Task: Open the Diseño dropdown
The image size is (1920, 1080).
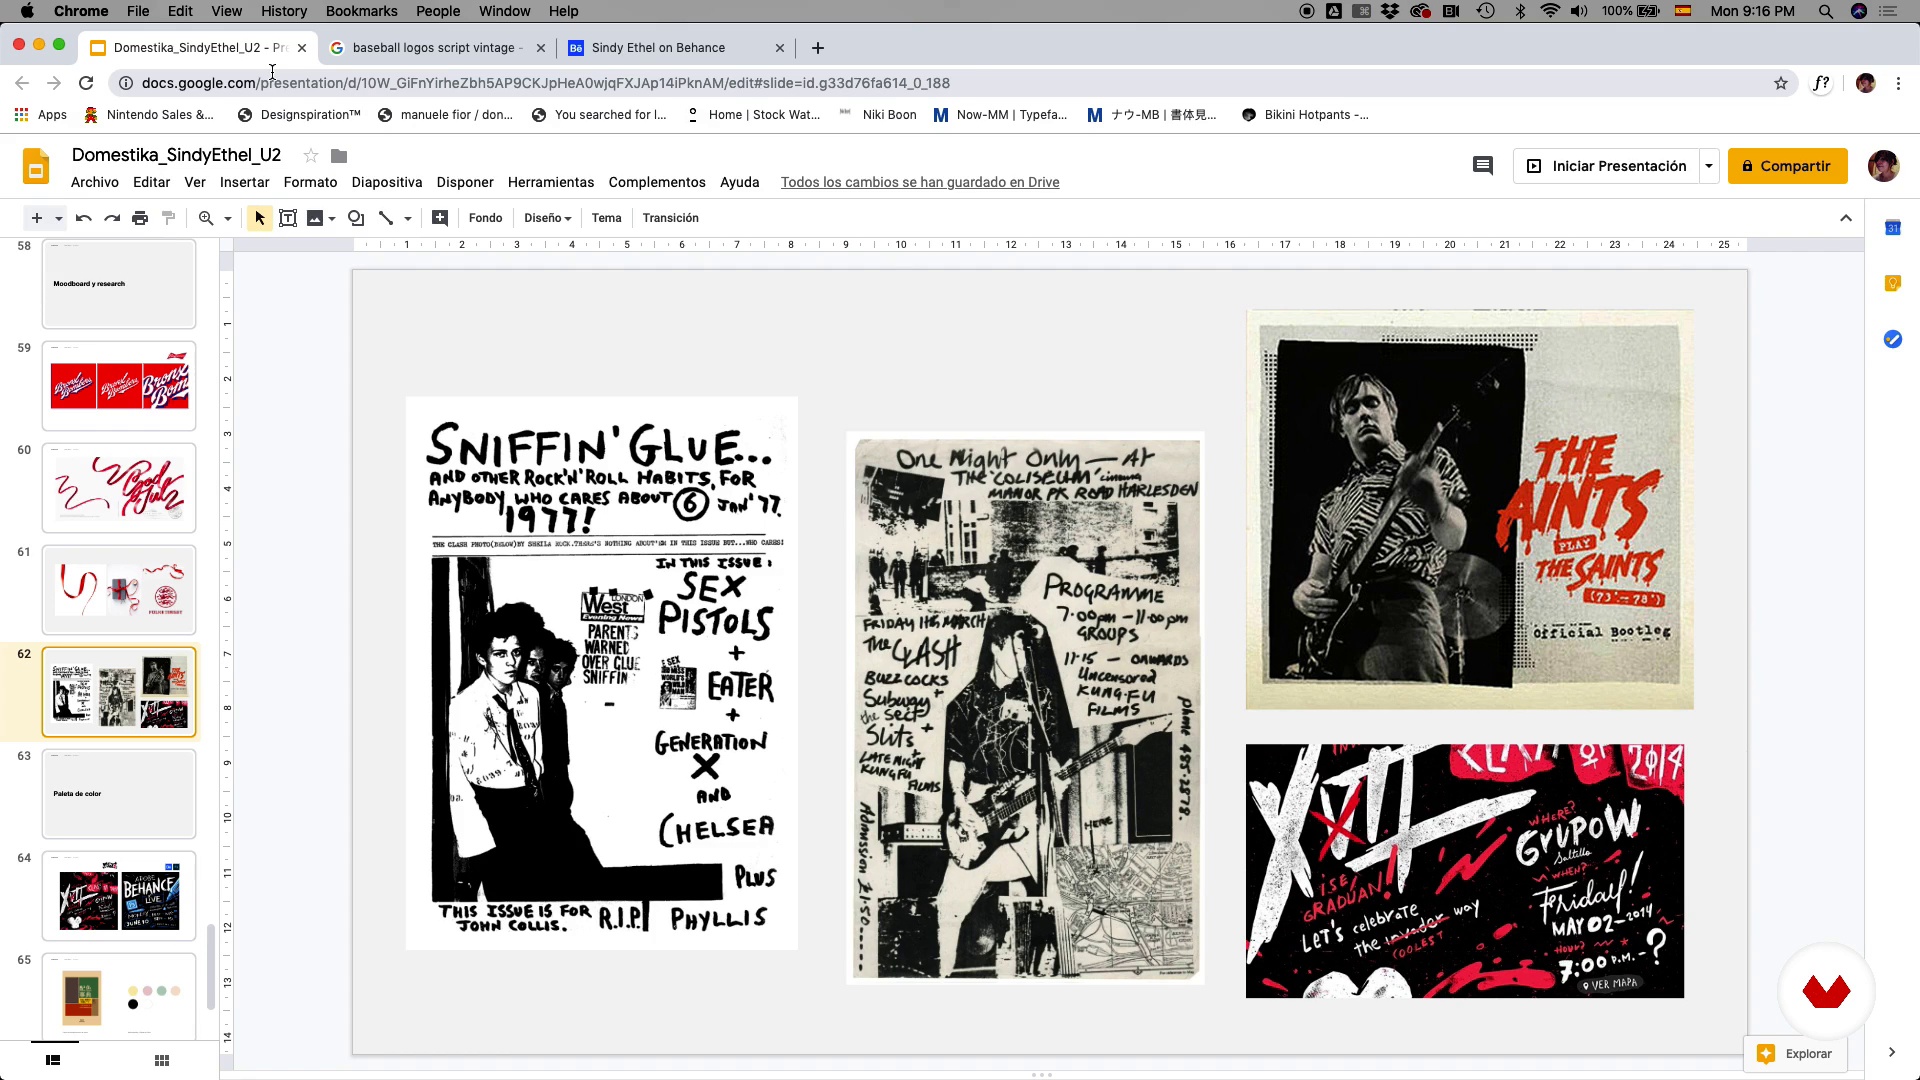Action: [x=547, y=218]
